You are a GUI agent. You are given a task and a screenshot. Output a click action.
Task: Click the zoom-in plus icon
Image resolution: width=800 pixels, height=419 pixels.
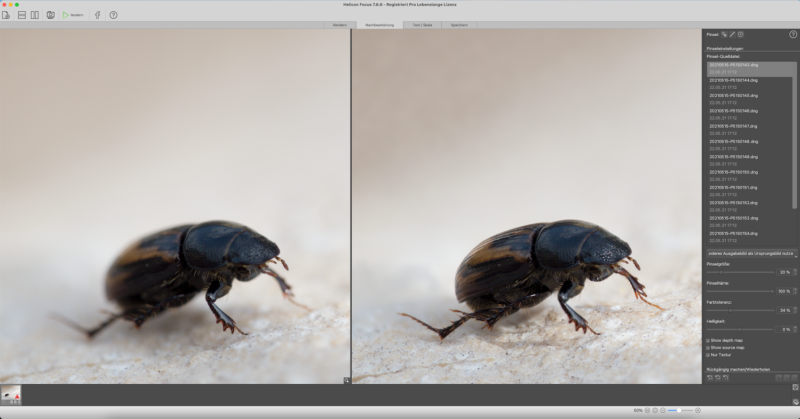[x=698, y=410]
